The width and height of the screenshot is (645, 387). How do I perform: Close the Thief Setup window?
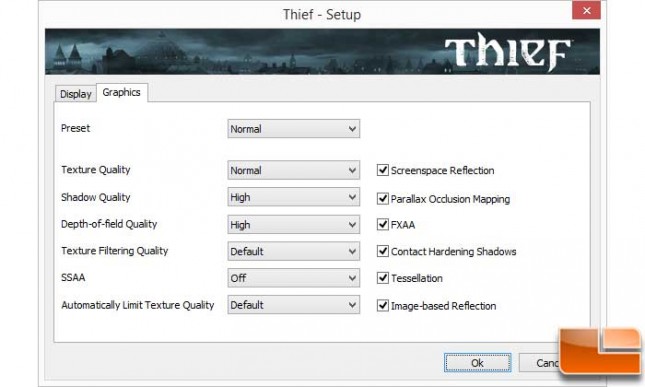586,10
